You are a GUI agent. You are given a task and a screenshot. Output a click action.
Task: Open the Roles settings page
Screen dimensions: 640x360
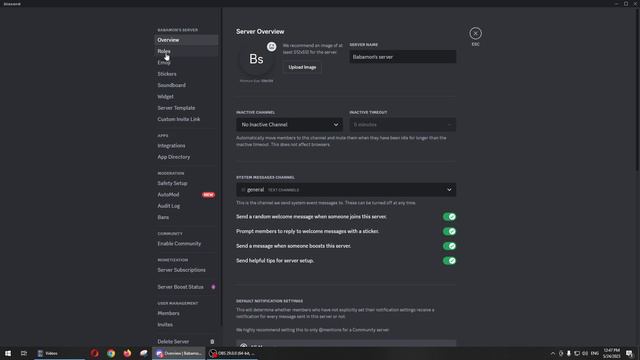pyautogui.click(x=187, y=51)
